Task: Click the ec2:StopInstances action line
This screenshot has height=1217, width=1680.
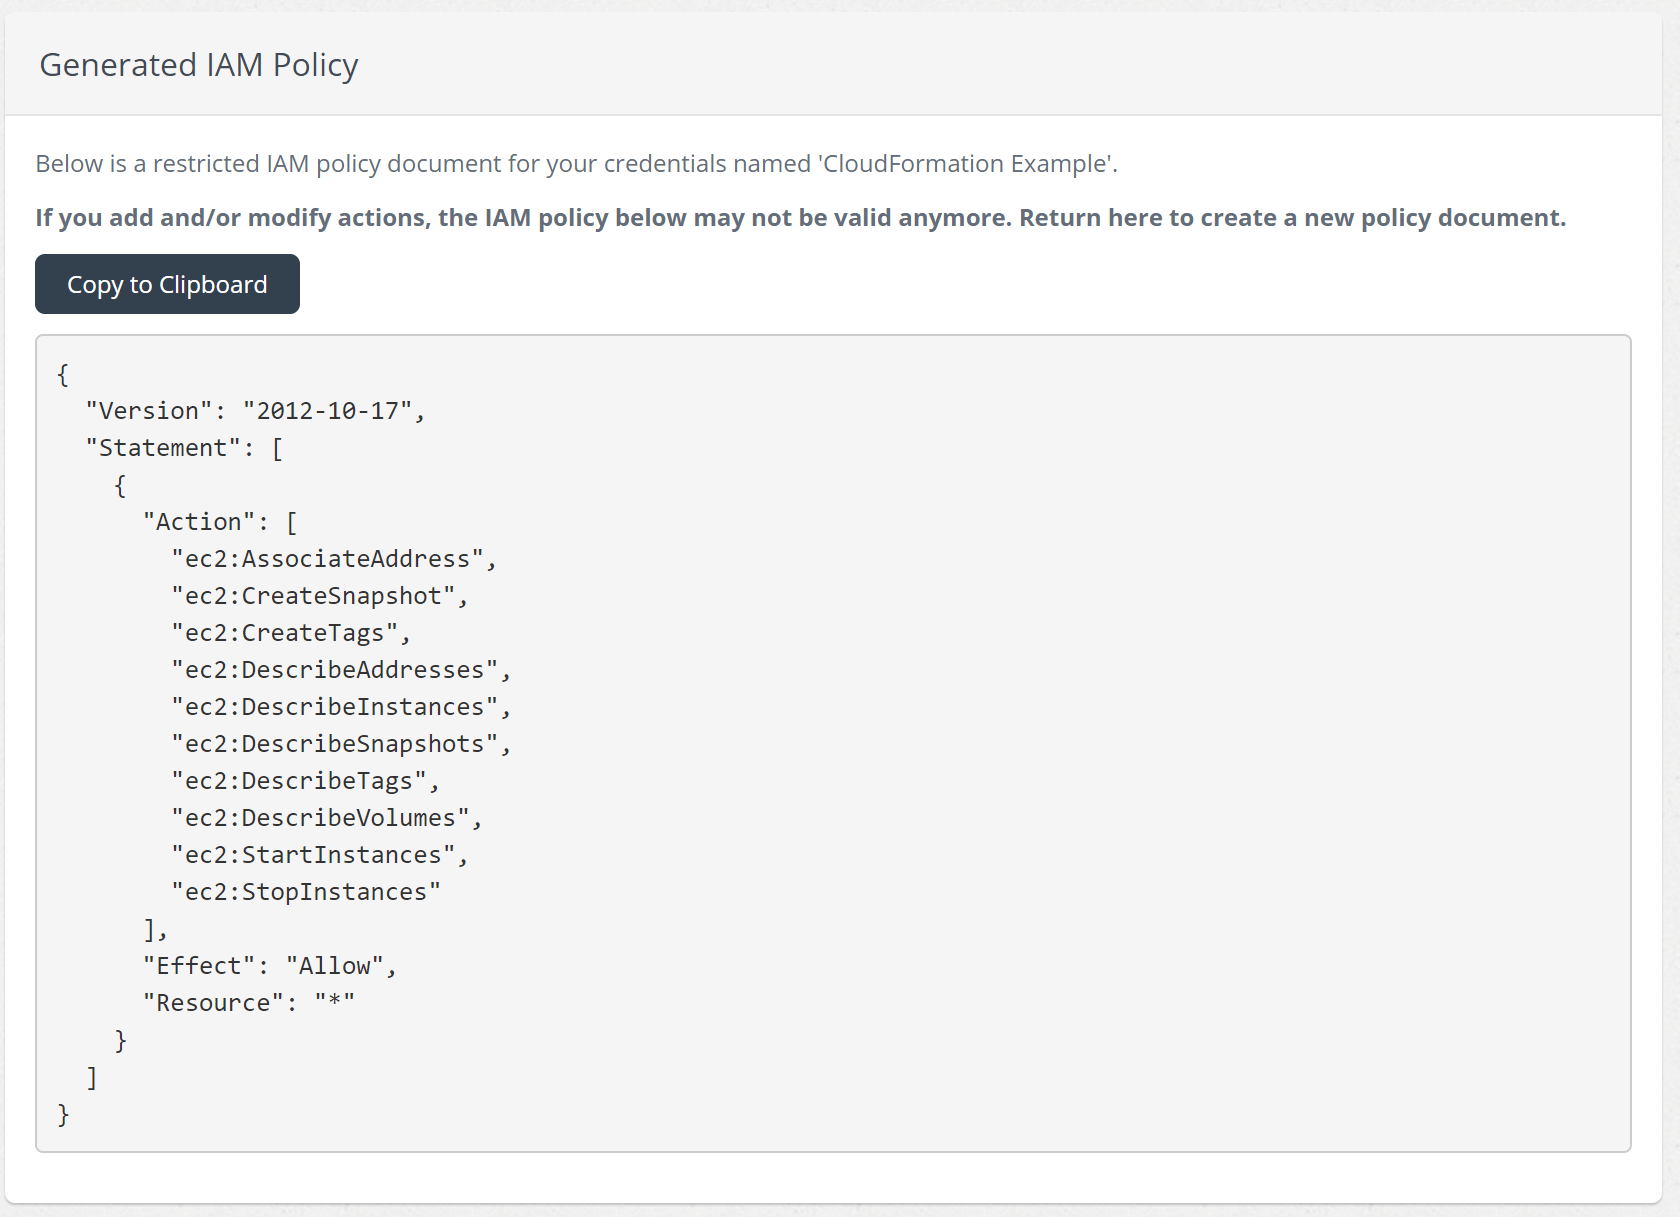Action: pyautogui.click(x=308, y=891)
